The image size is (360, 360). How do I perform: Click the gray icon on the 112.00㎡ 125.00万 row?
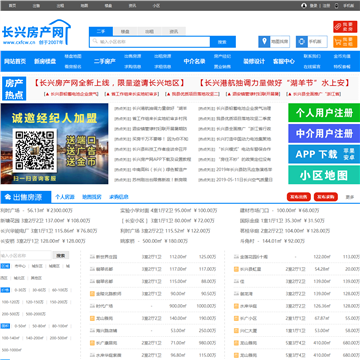92,257
